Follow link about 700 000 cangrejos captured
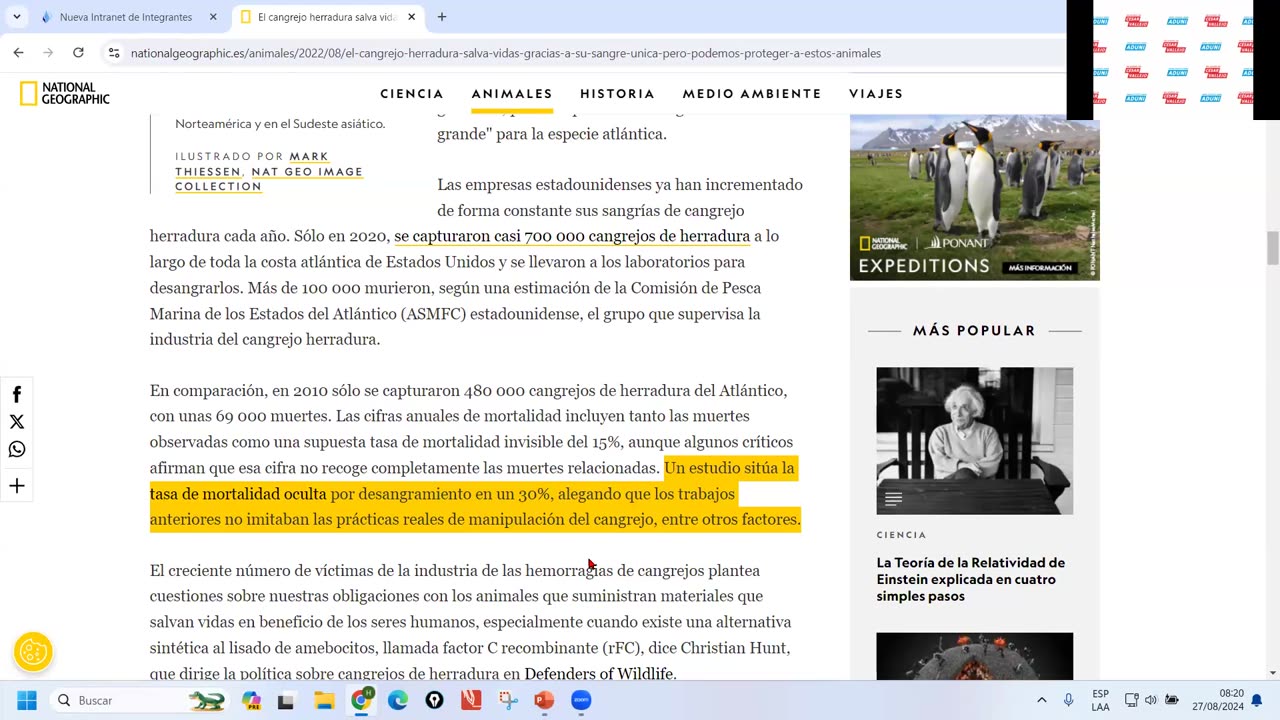 click(x=572, y=237)
